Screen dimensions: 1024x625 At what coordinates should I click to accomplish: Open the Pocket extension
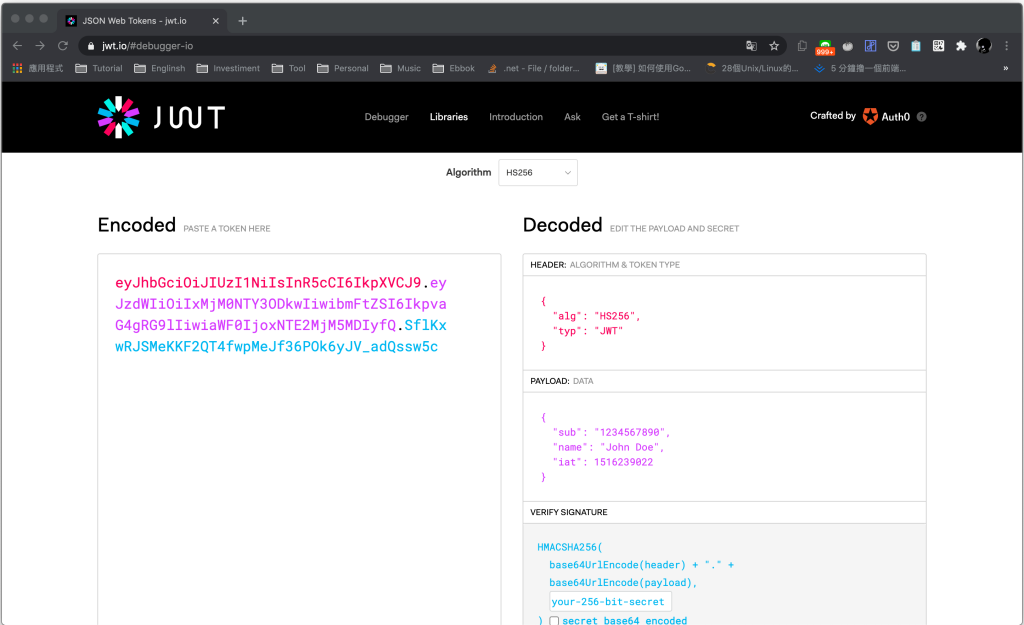click(x=893, y=46)
